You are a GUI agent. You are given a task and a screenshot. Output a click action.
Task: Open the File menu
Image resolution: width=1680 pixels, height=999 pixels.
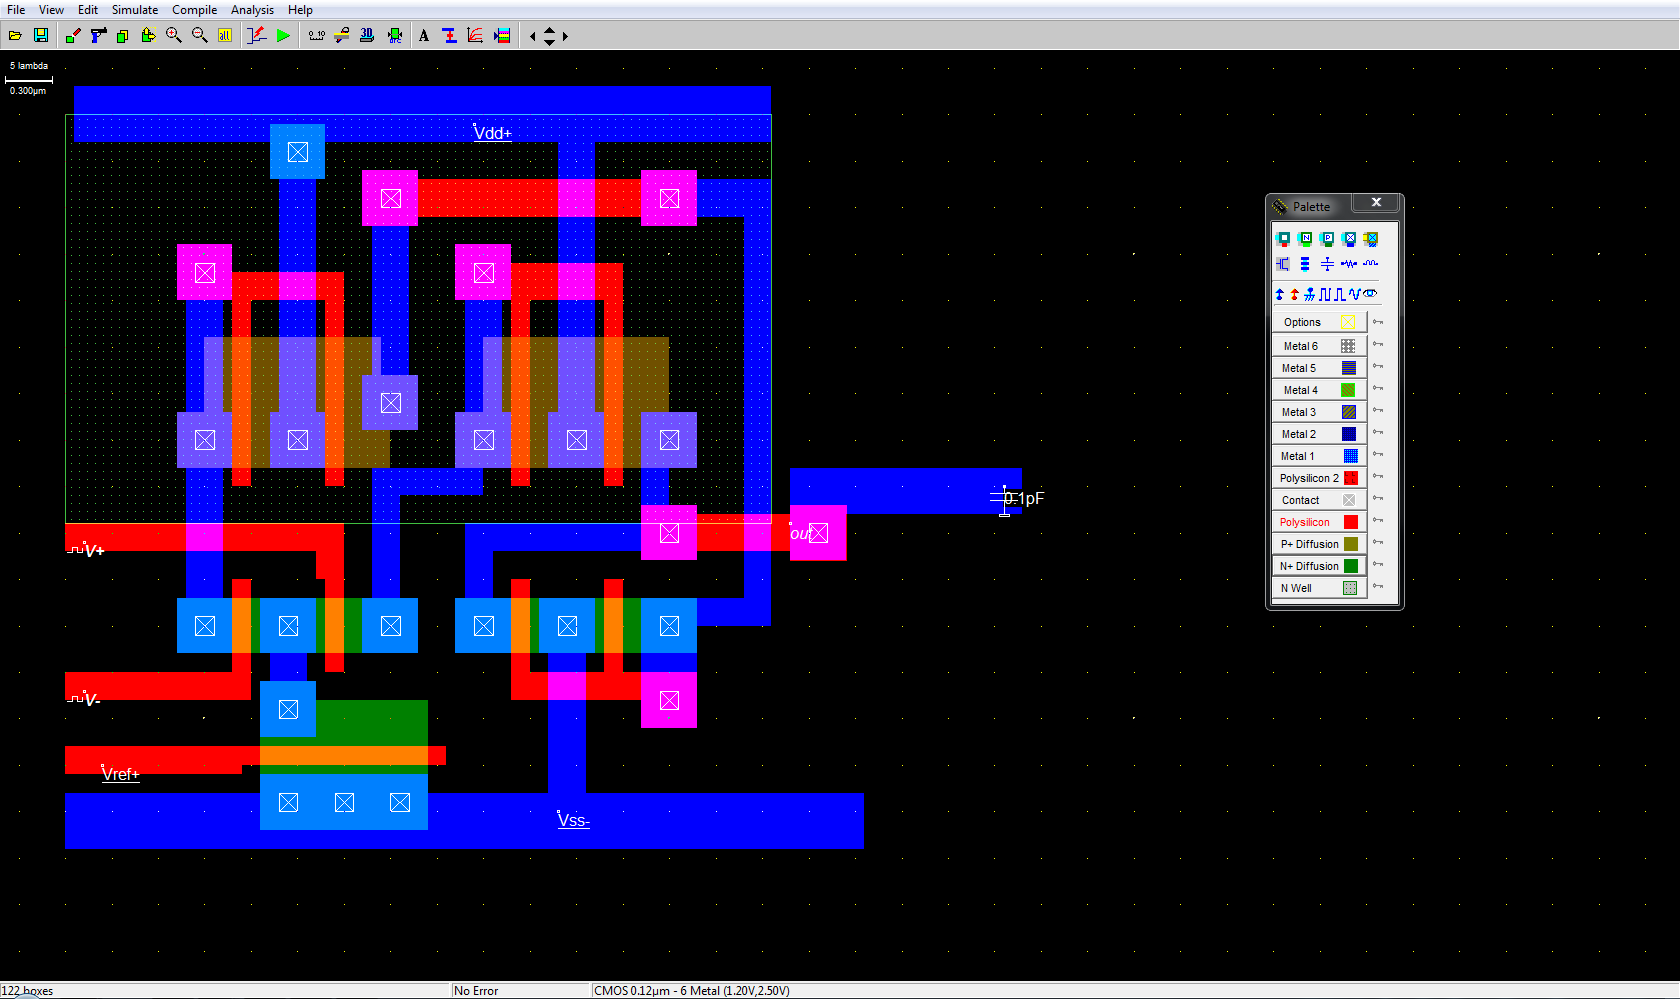[16, 10]
